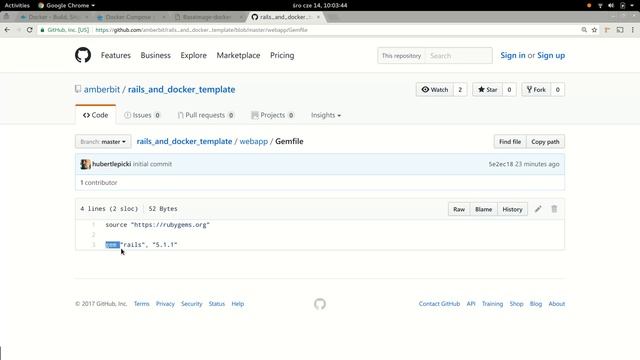Viewport: 640px width, 360px height.
Task: Click the 1 contributor text
Action: (99, 182)
